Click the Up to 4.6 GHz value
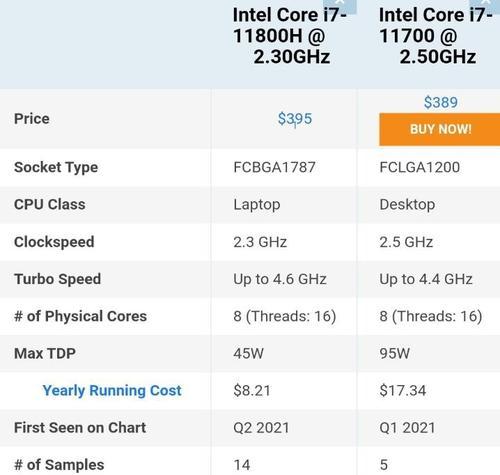Screen dimensions: 500x475 [280, 279]
